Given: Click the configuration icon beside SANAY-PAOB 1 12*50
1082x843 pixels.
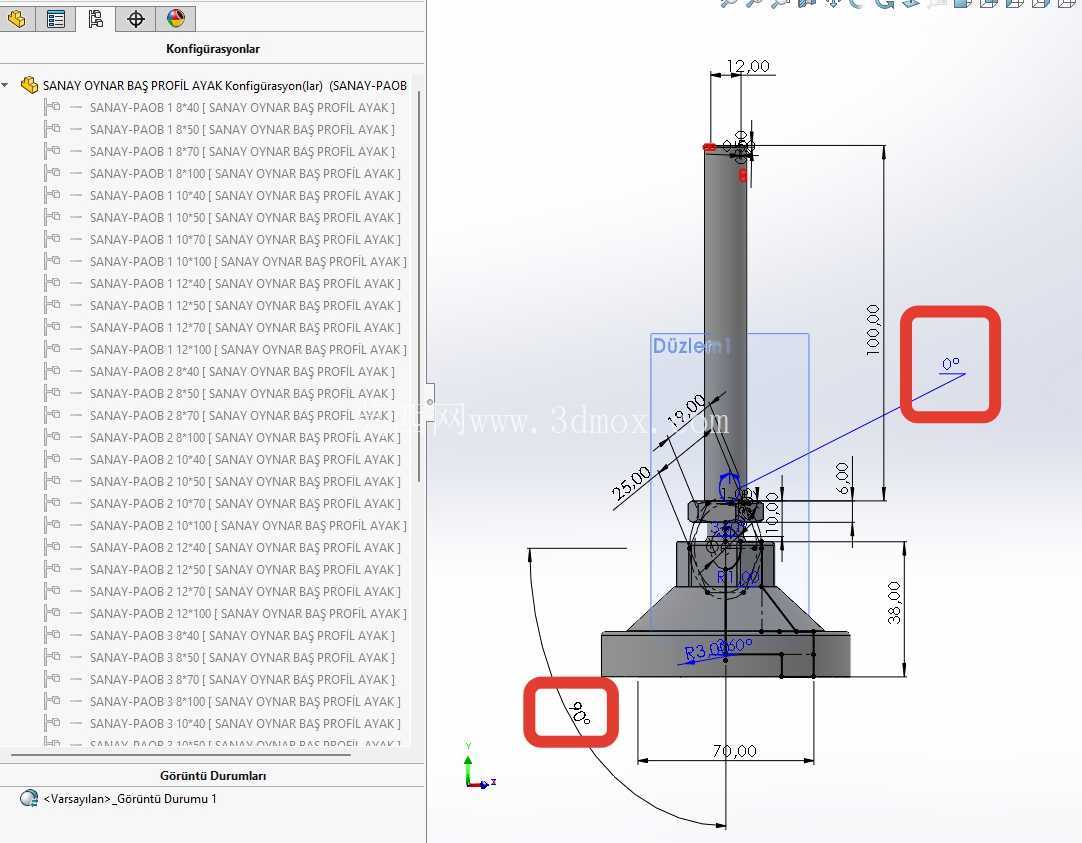Looking at the screenshot, I should point(52,306).
